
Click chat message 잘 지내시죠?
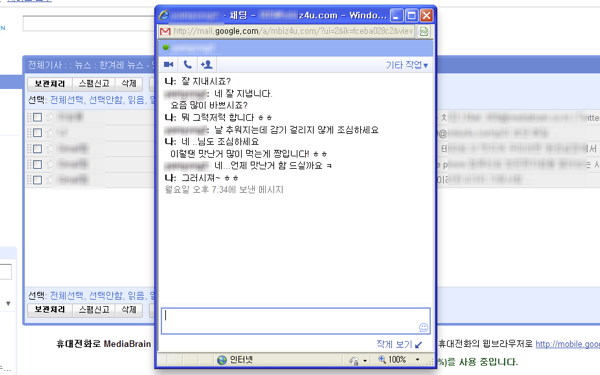point(206,82)
